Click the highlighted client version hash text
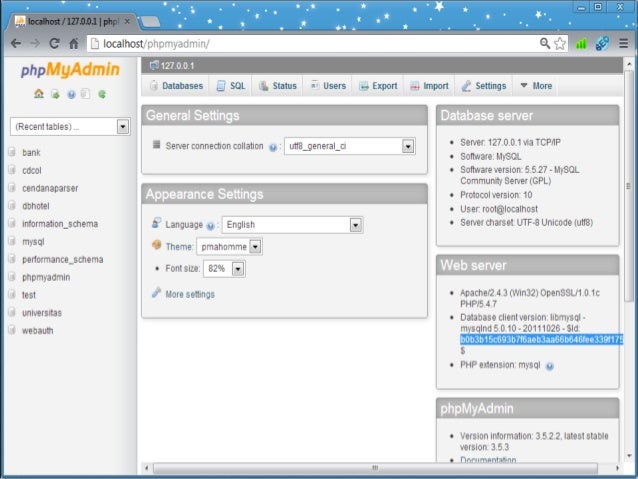638x479 pixels. pos(542,339)
